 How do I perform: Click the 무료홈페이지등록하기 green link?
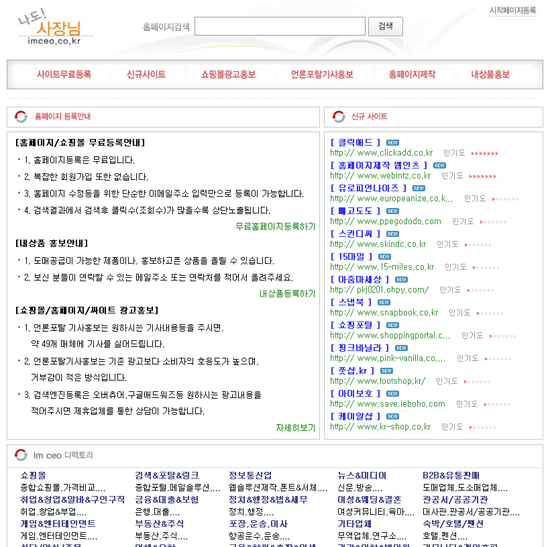[x=275, y=226]
